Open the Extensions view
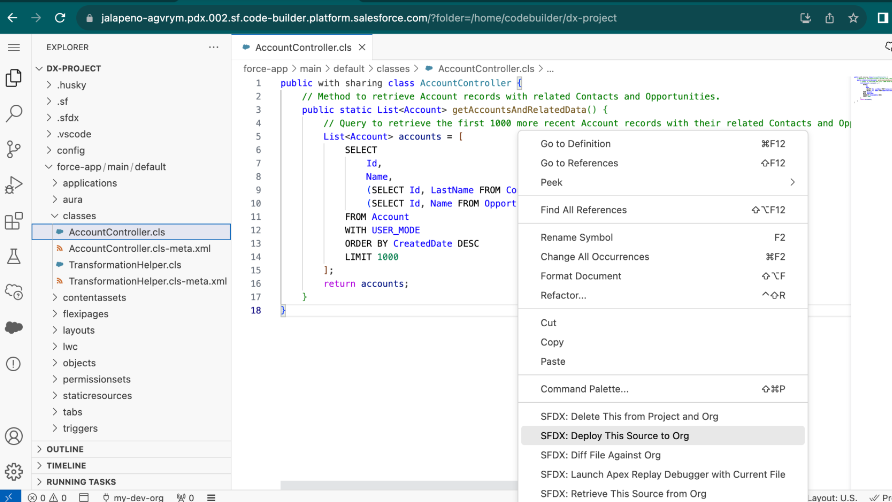This screenshot has height=502, width=892. 14,221
